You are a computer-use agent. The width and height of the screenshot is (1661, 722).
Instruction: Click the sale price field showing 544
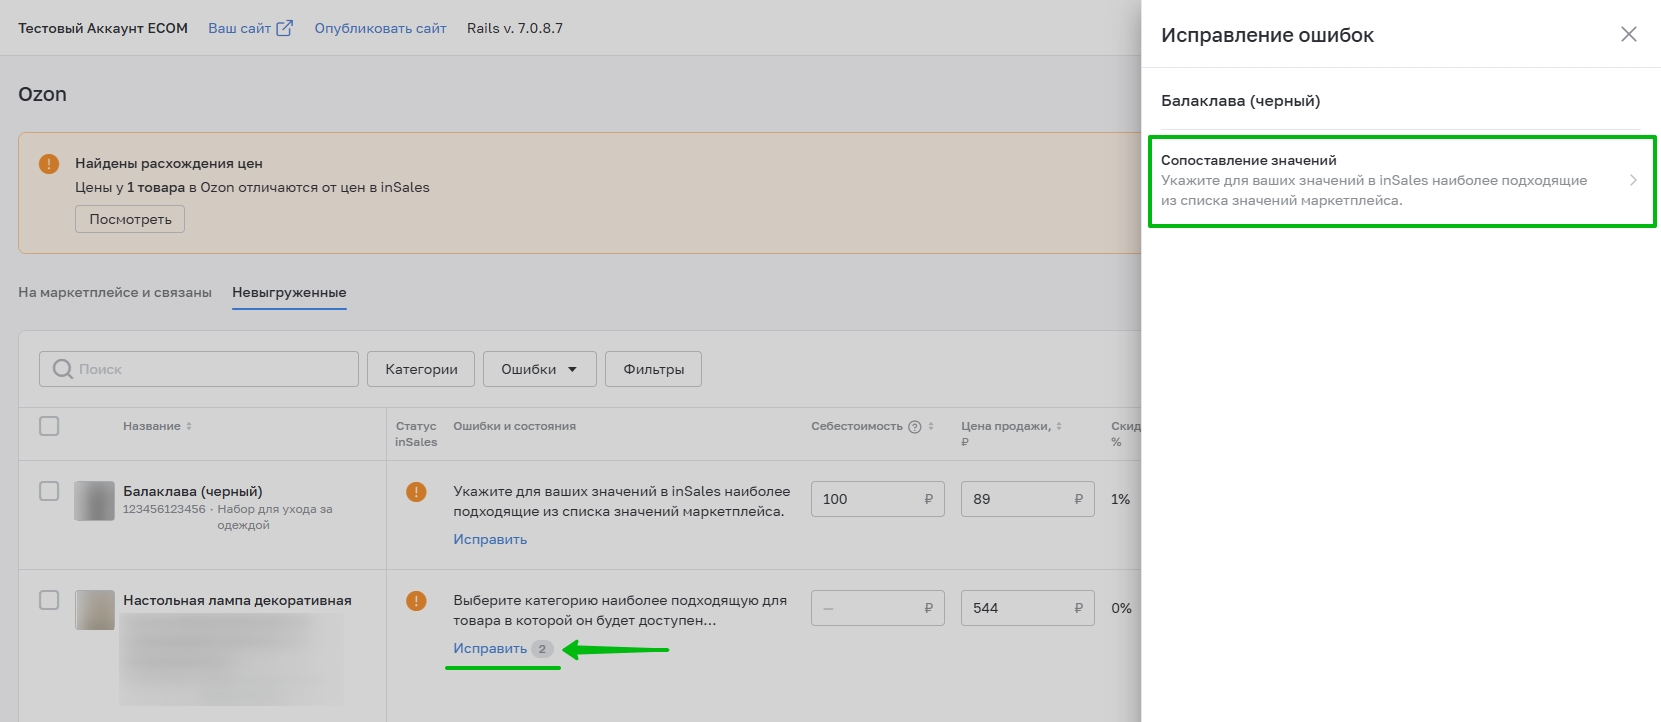(x=1027, y=608)
